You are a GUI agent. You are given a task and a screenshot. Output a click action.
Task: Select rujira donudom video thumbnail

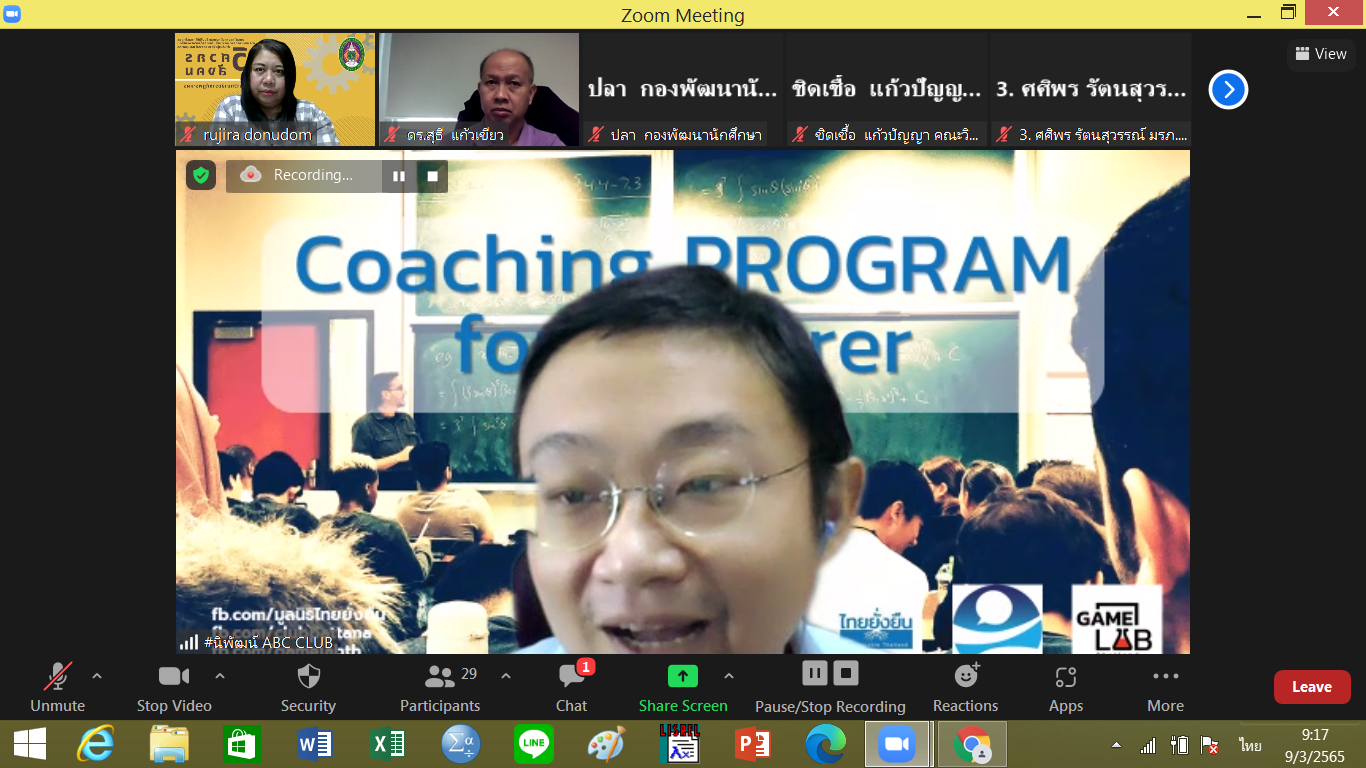(275, 90)
